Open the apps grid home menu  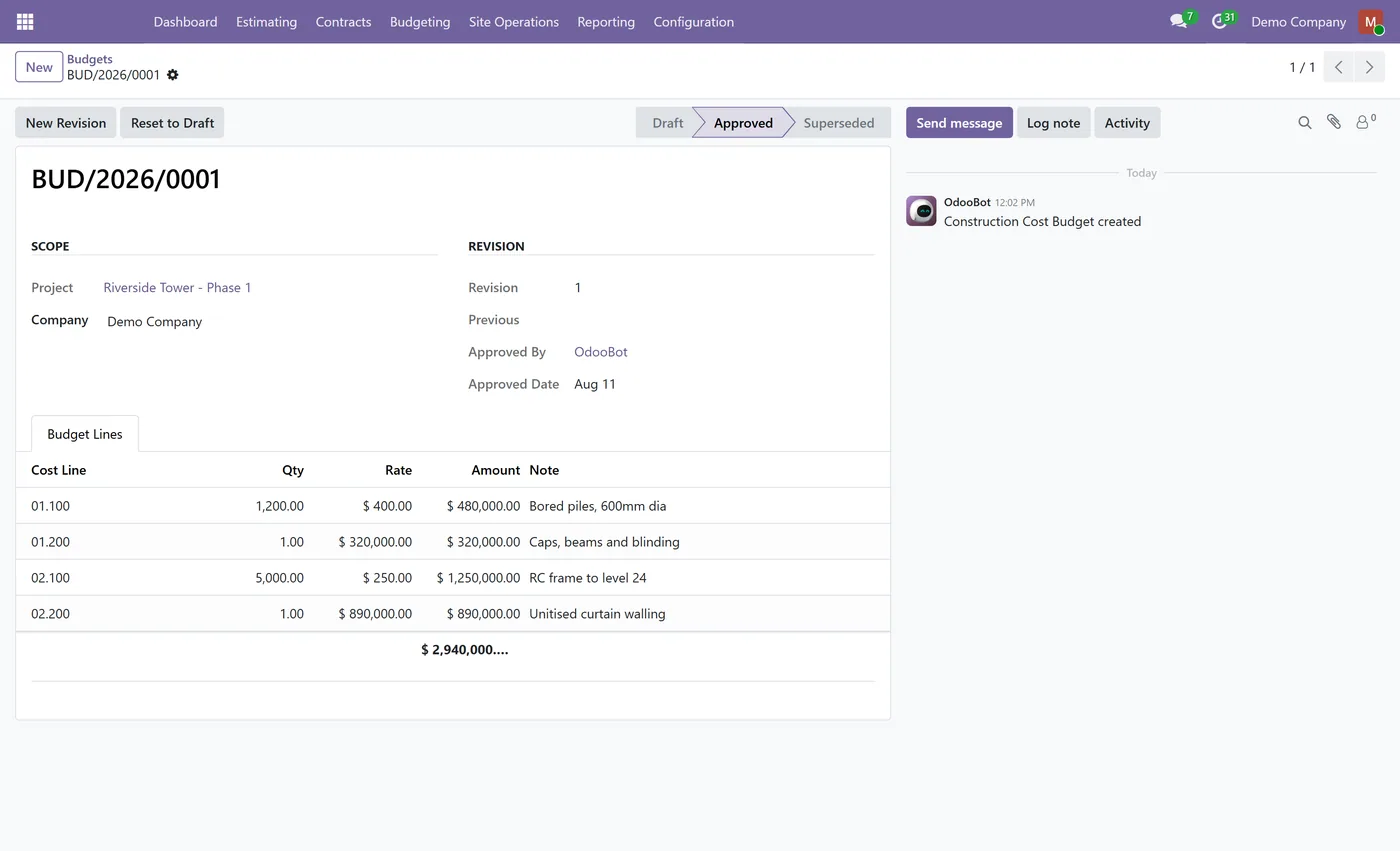point(25,21)
